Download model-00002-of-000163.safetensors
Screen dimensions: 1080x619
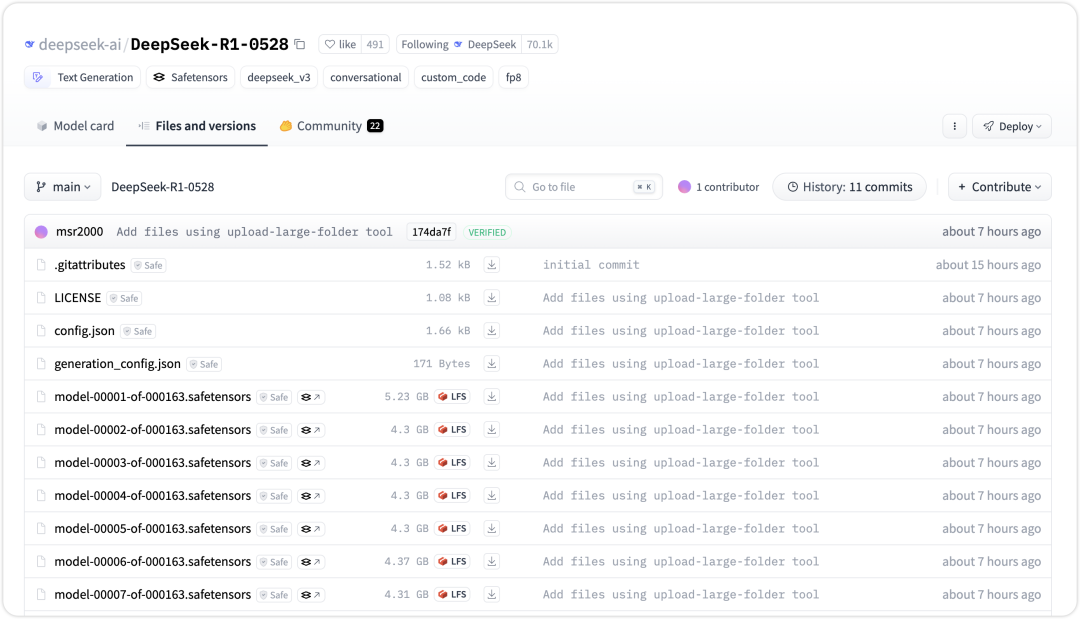coord(492,430)
